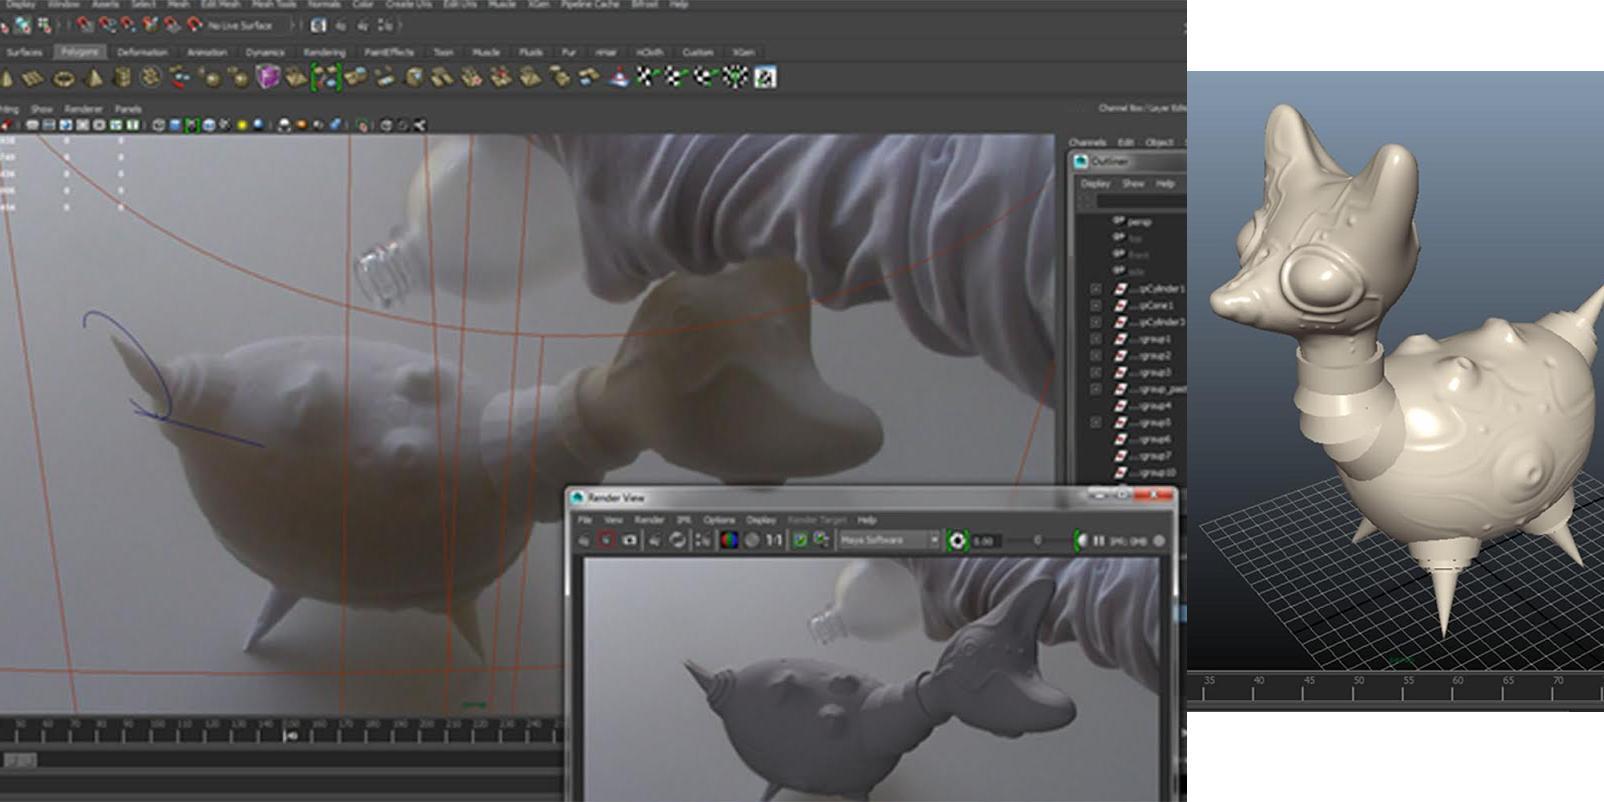Expand the group2 node in Outliner
This screenshot has height=802, width=1604.
coord(1096,355)
